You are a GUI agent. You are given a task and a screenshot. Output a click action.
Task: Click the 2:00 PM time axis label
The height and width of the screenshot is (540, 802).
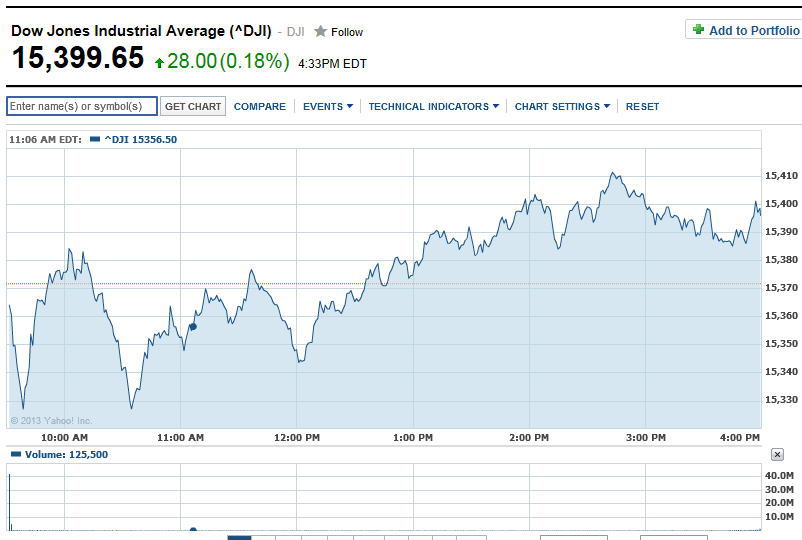pos(529,438)
